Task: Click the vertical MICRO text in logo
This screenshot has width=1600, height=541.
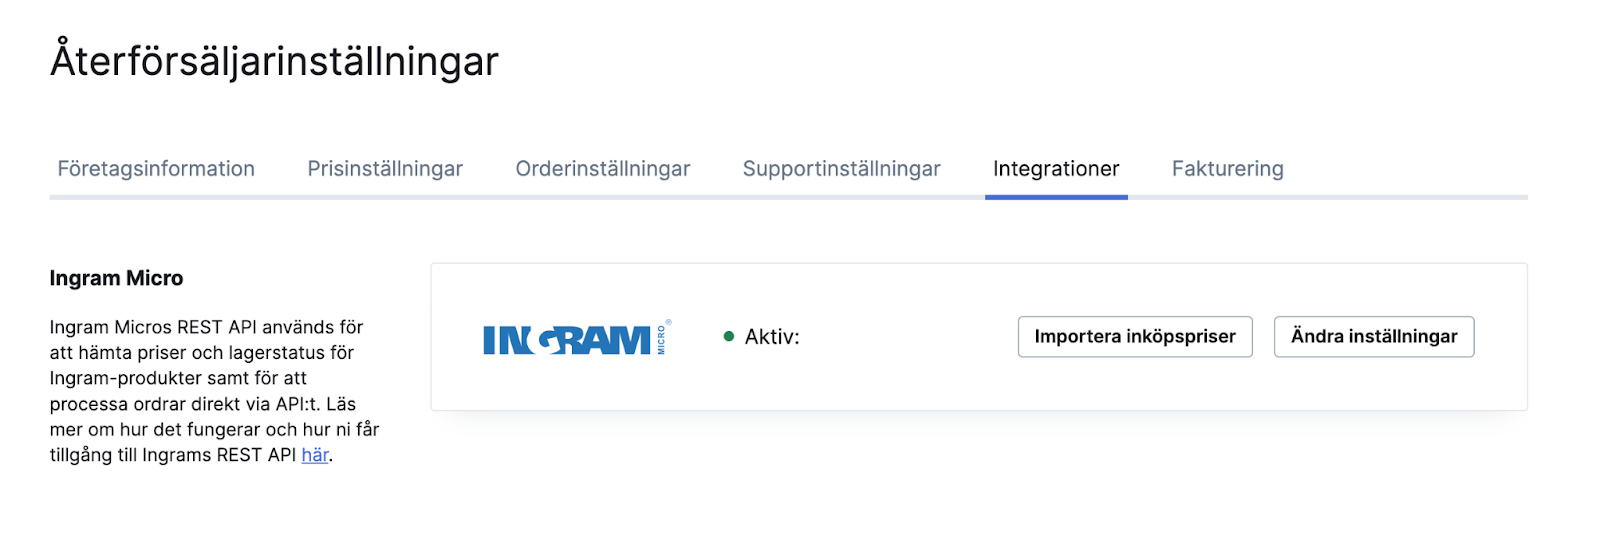Action: 661,340
